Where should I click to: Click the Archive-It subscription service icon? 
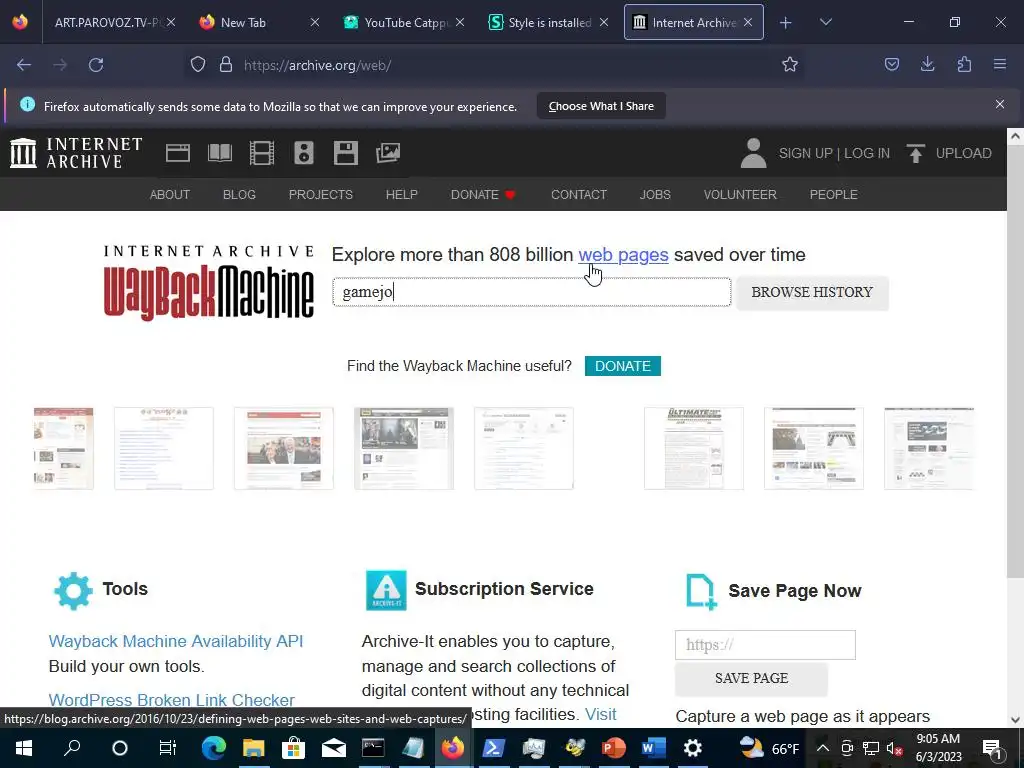pyautogui.click(x=386, y=590)
